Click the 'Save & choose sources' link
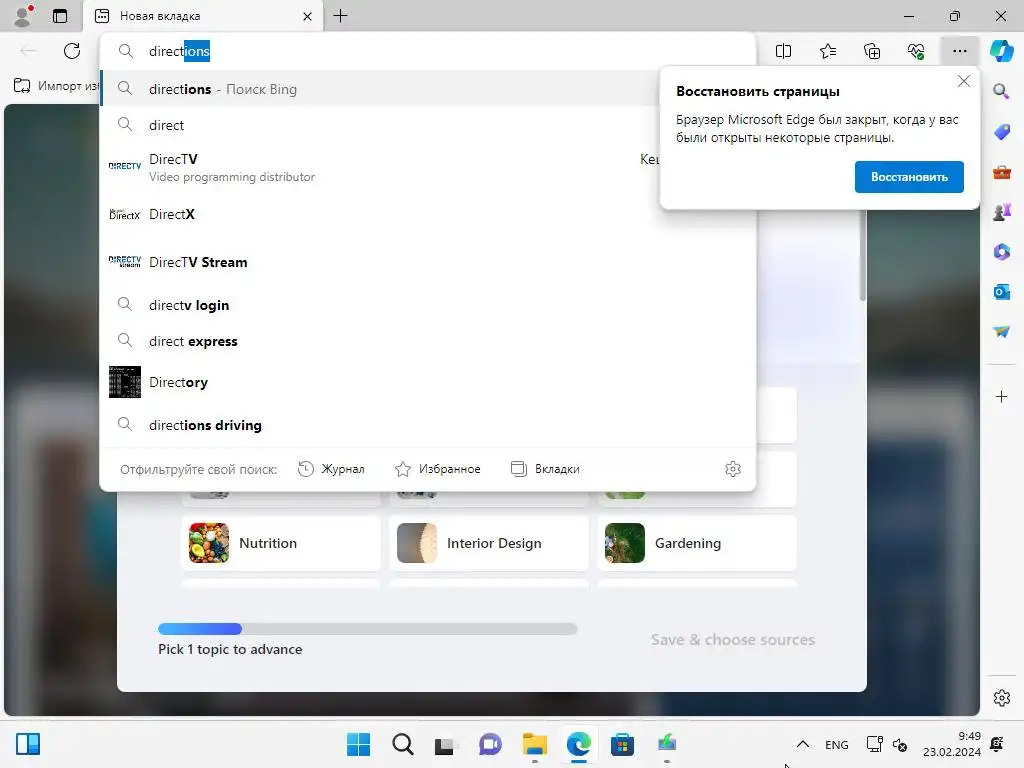 pyautogui.click(x=733, y=640)
